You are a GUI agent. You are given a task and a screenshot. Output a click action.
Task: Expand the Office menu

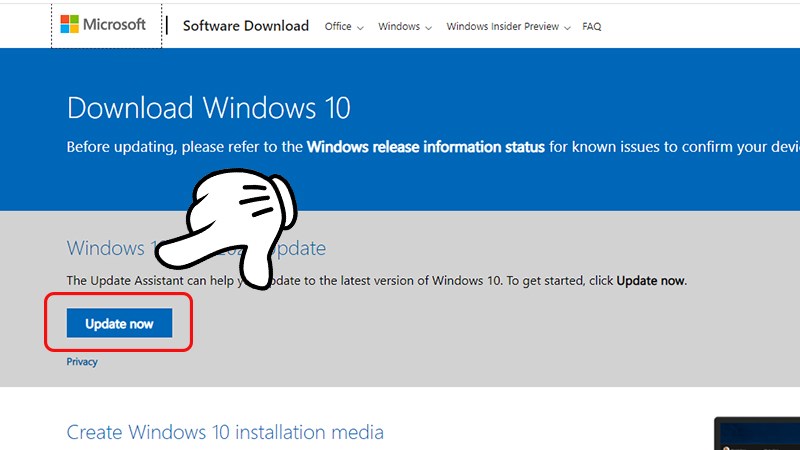tap(344, 27)
